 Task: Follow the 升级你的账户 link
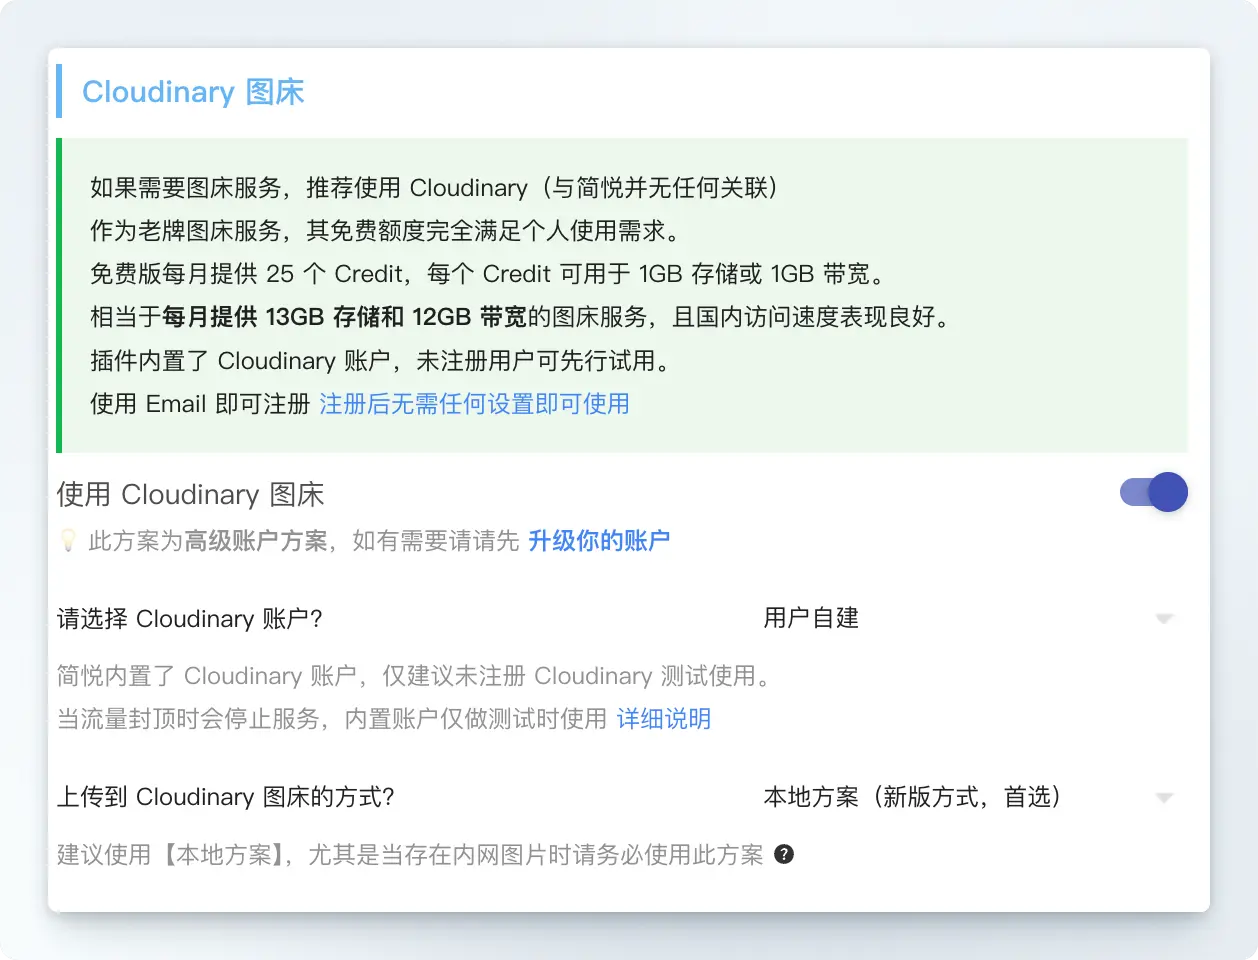598,541
